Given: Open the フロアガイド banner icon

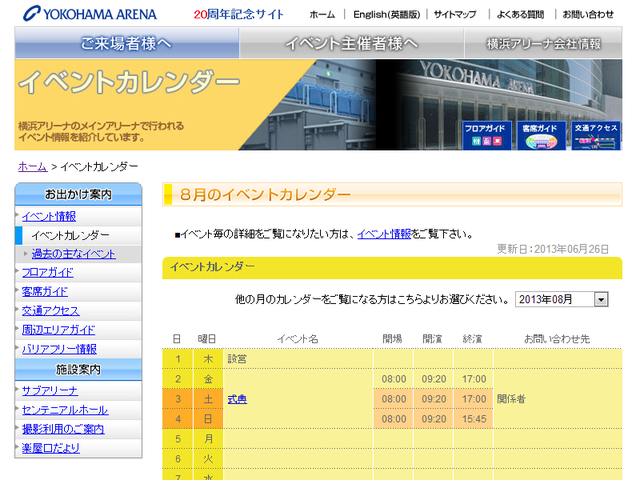Looking at the screenshot, I should tap(486, 136).
